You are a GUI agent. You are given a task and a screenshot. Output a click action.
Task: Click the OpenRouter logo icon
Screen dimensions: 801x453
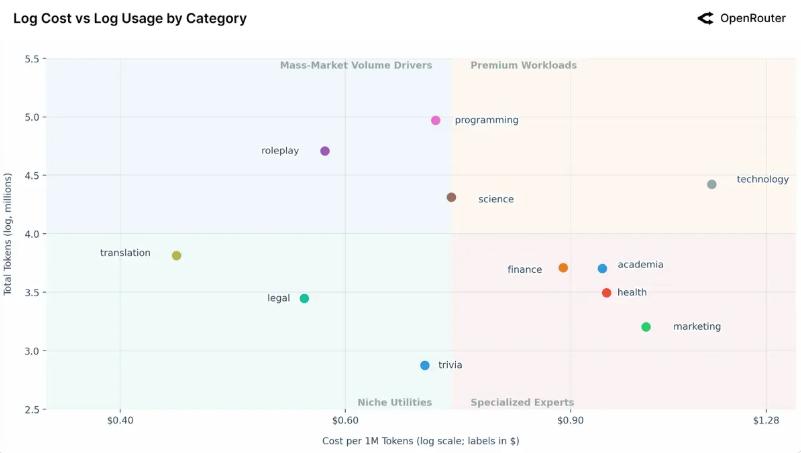point(706,18)
